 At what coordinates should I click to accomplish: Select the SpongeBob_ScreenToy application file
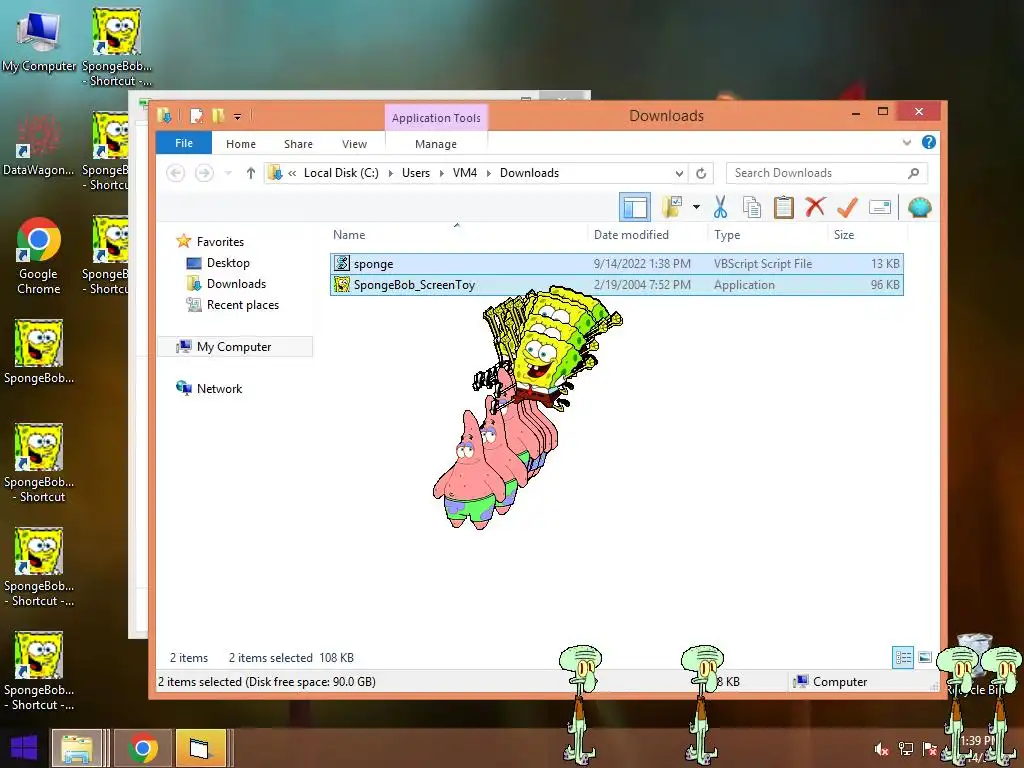coord(616,285)
